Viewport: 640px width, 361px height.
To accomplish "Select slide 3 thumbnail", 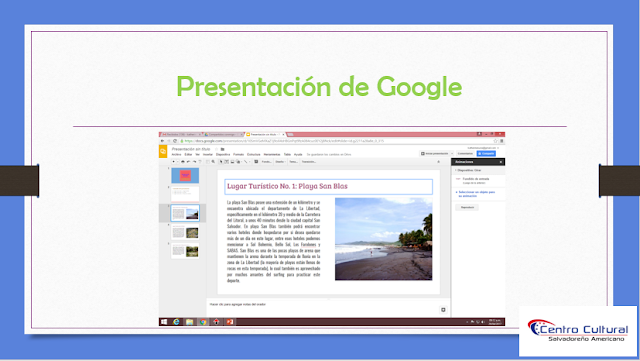I will 185,213.
